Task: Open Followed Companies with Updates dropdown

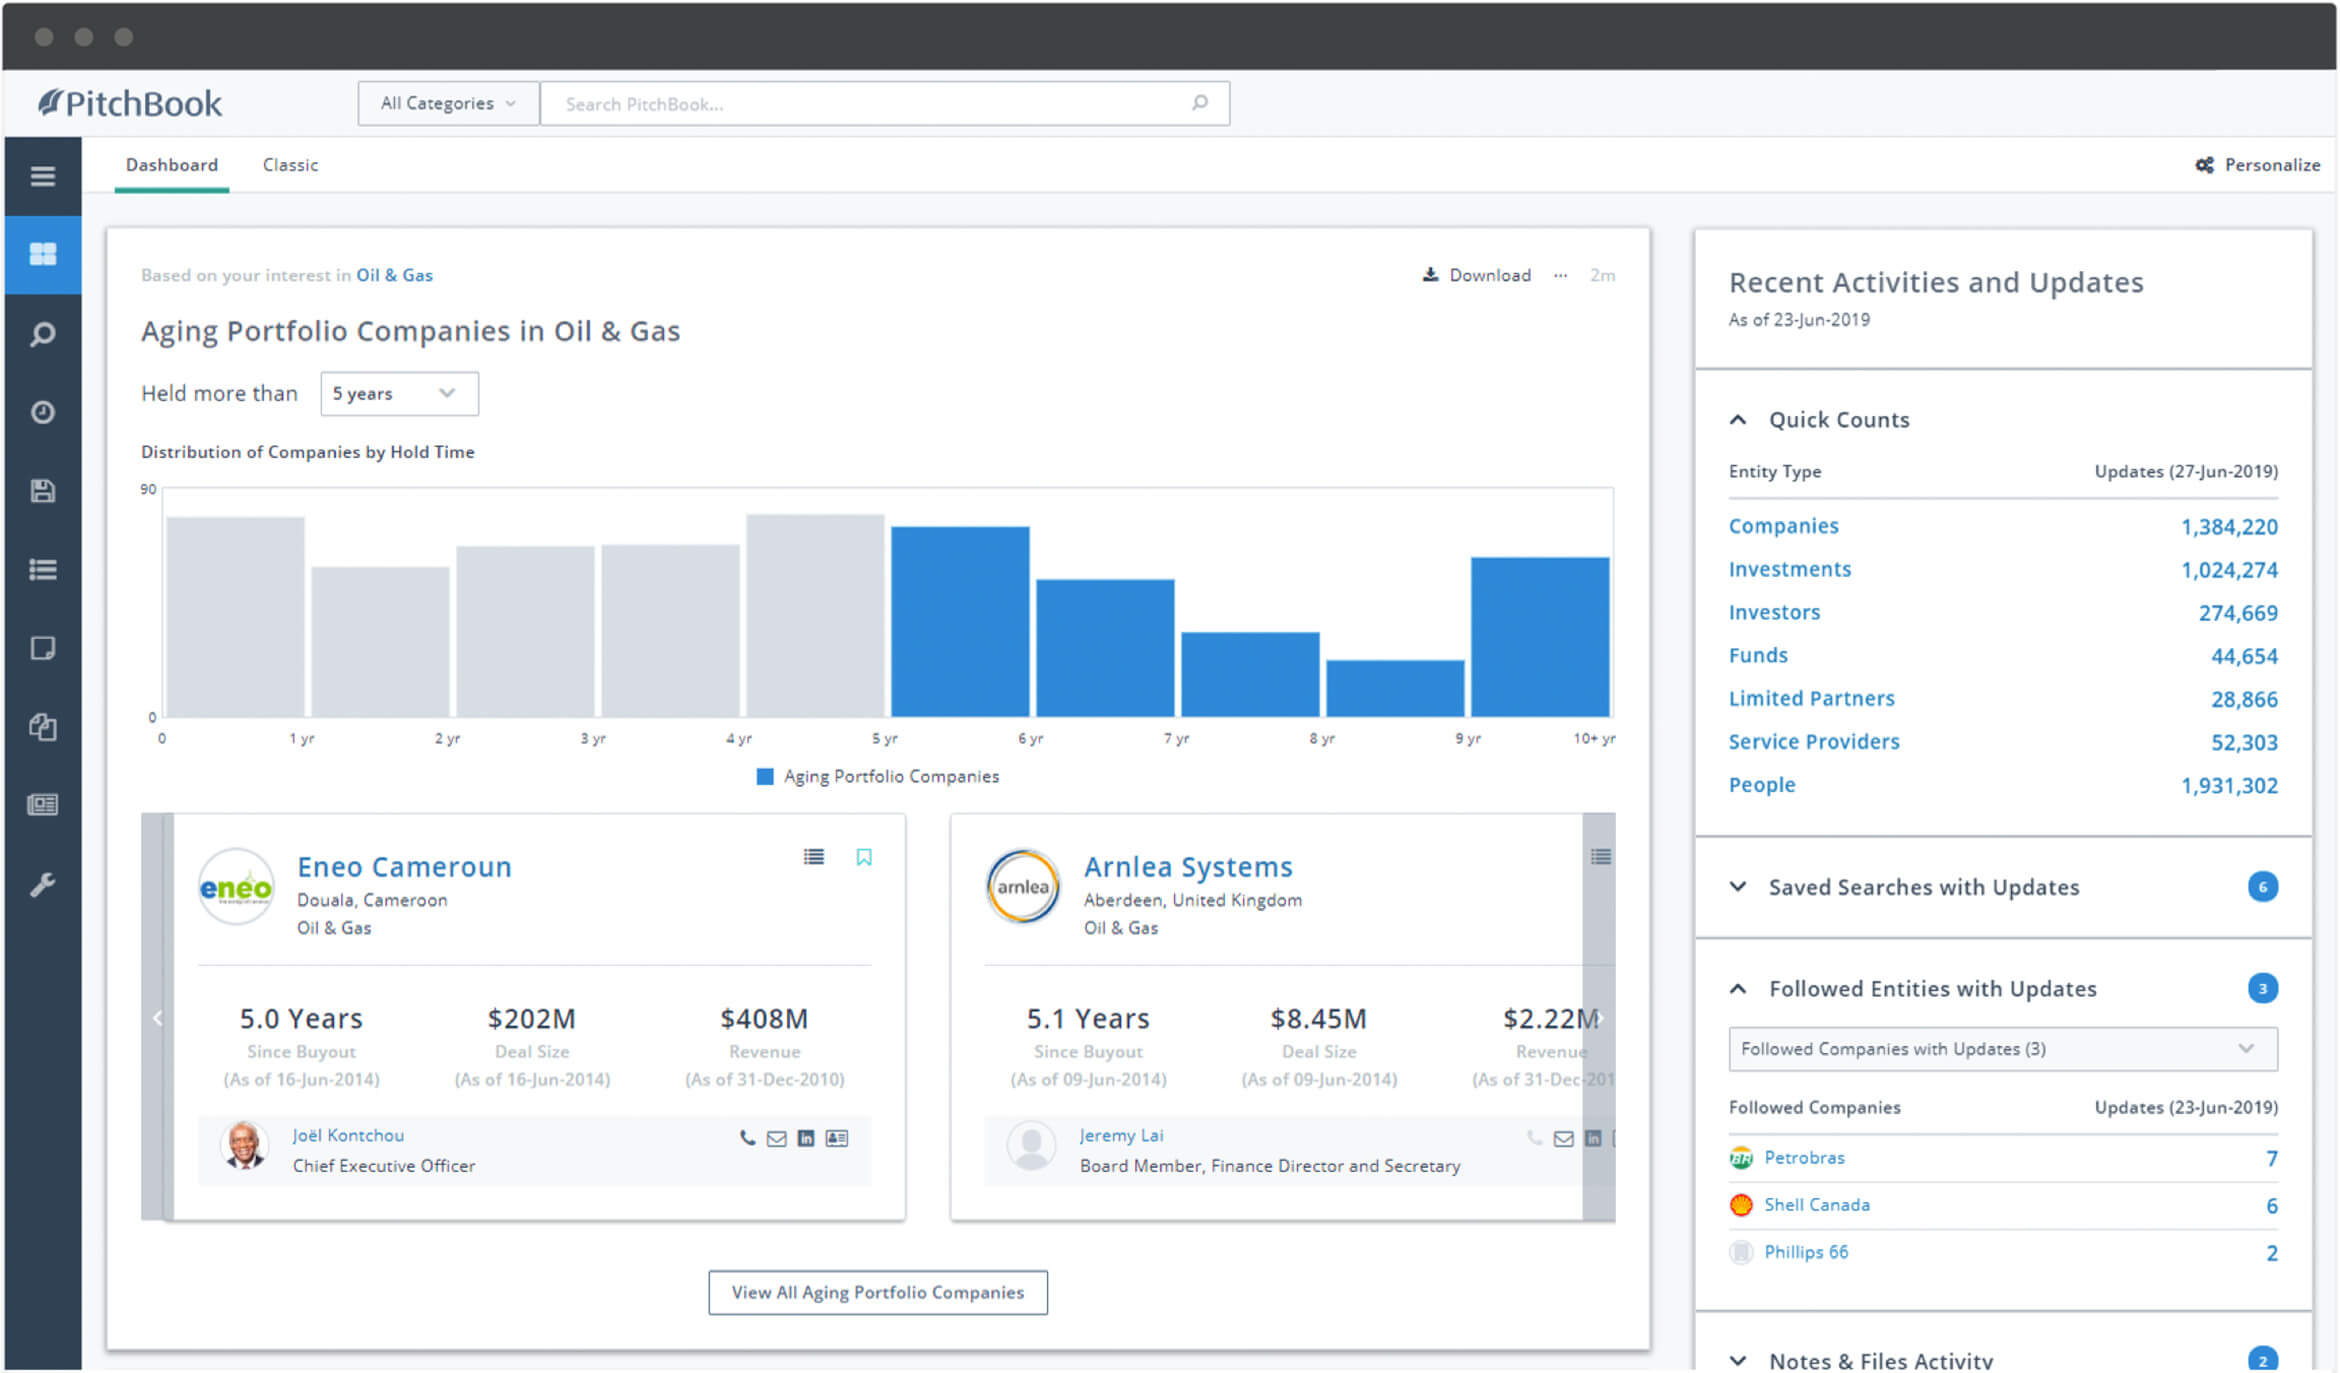Action: pyautogui.click(x=2003, y=1049)
